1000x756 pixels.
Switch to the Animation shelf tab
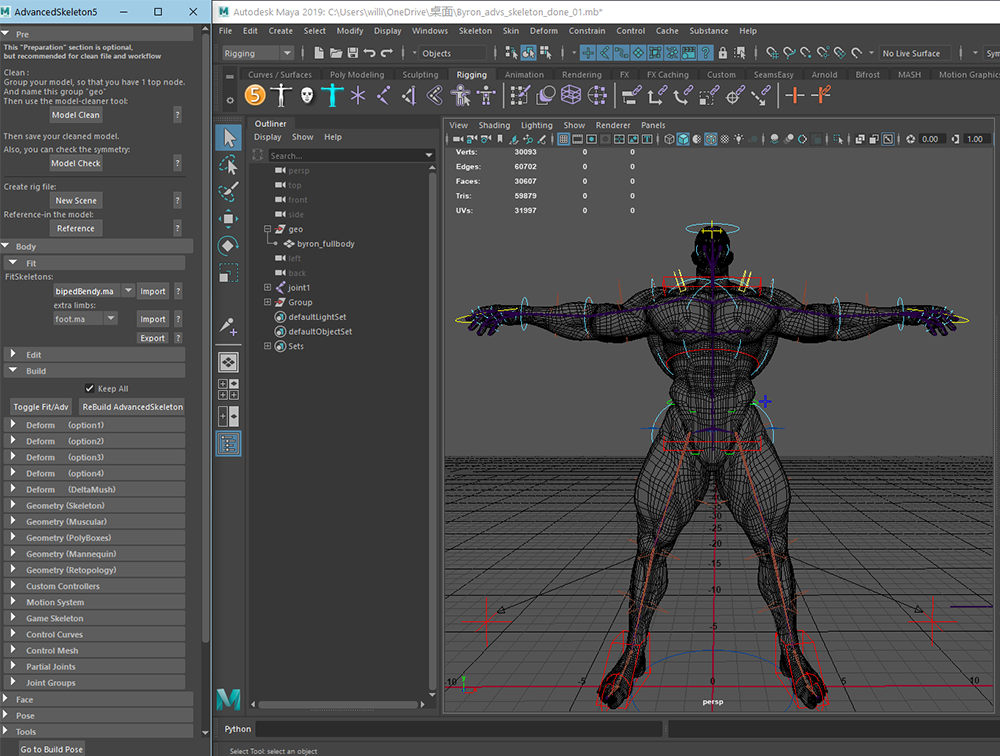click(x=524, y=75)
